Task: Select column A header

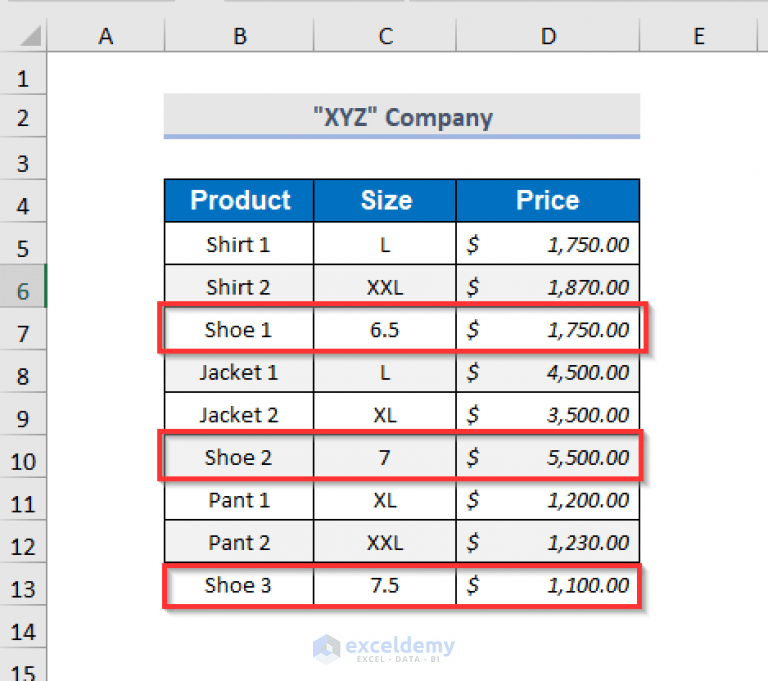Action: coord(106,36)
